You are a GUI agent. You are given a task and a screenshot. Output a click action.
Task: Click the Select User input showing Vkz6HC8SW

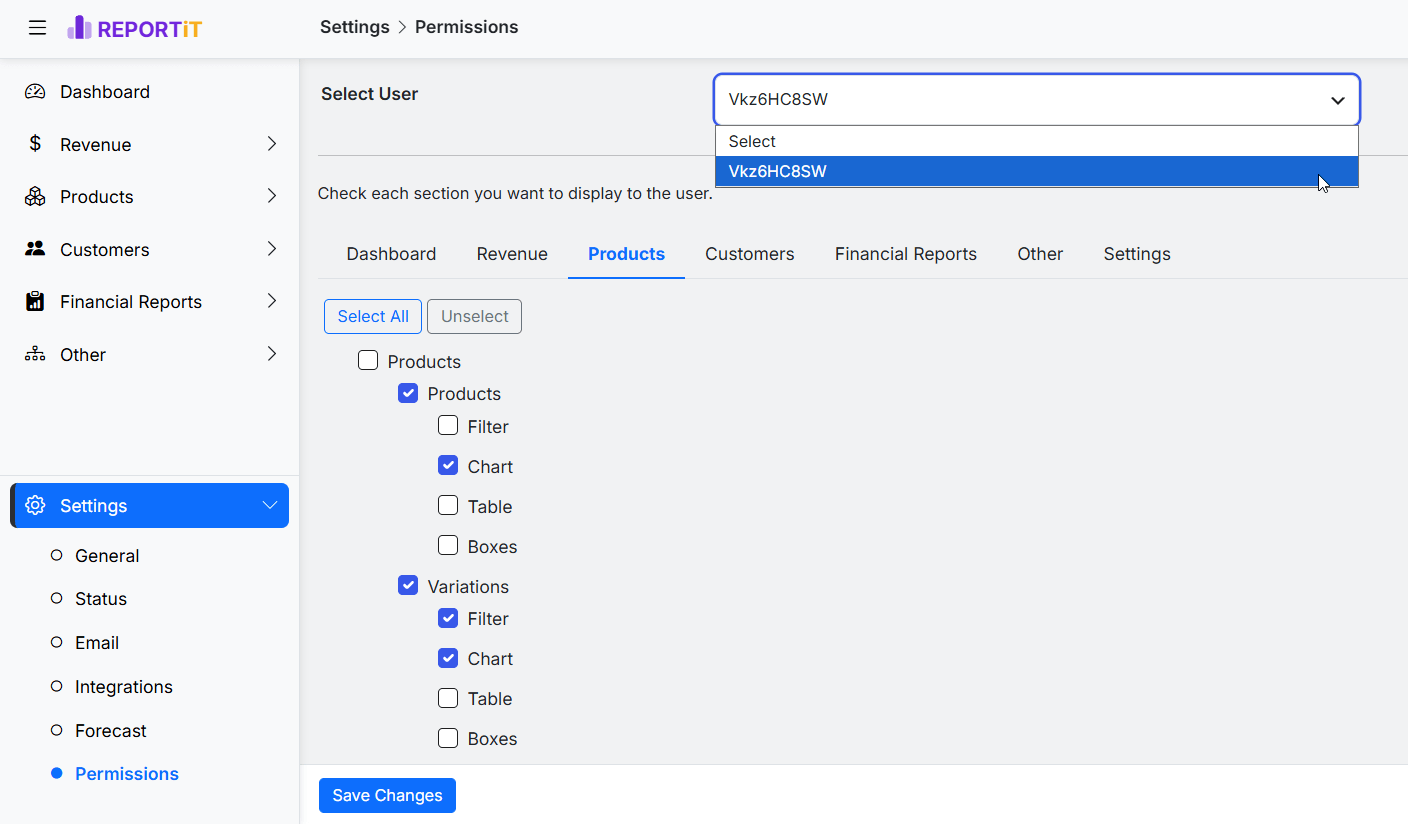[x=1037, y=100]
